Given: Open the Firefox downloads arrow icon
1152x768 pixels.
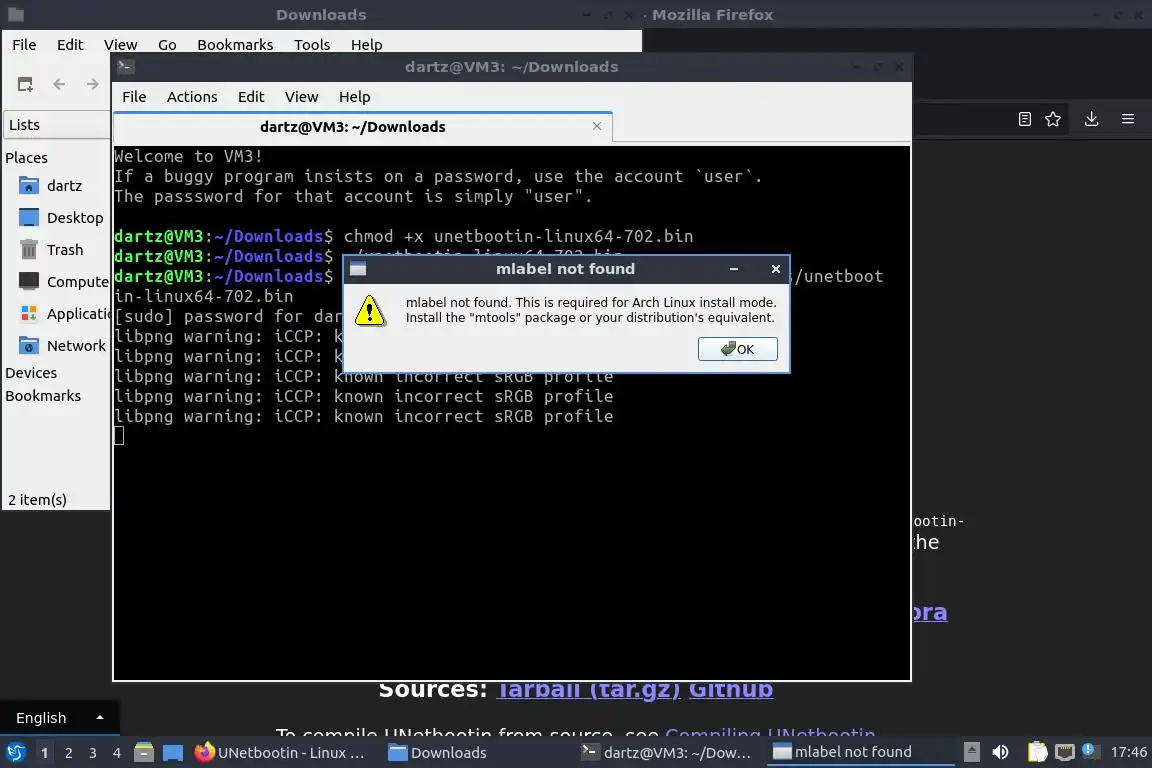Looking at the screenshot, I should click(x=1091, y=119).
